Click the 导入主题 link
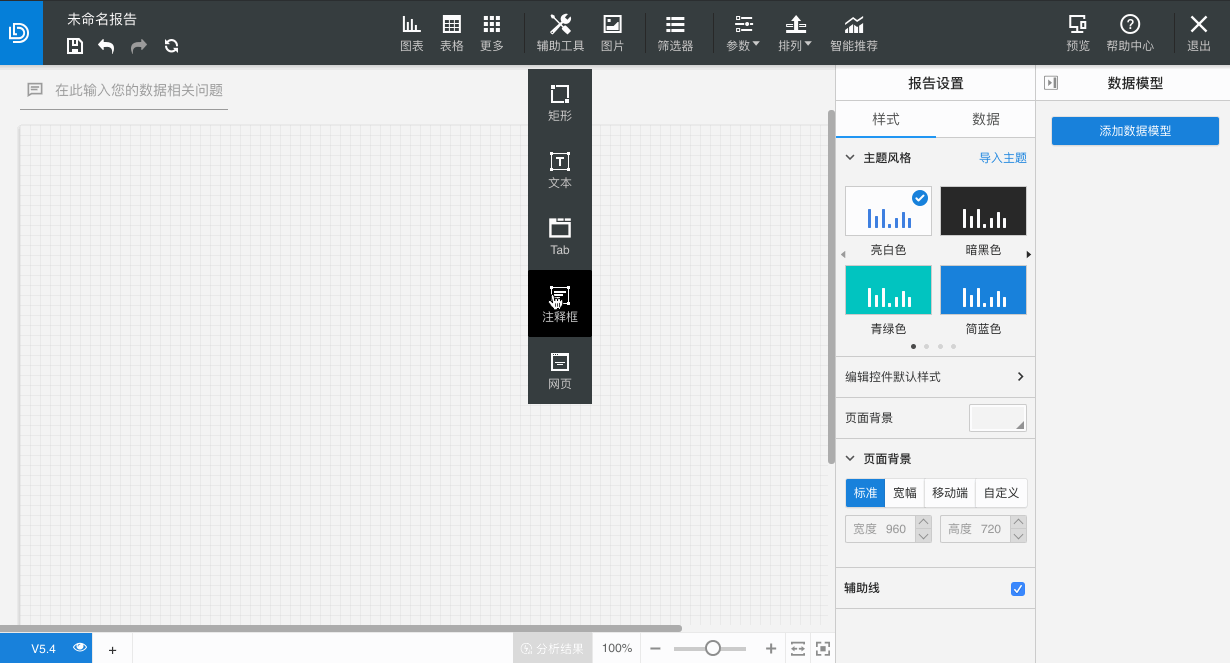 [x=1003, y=158]
